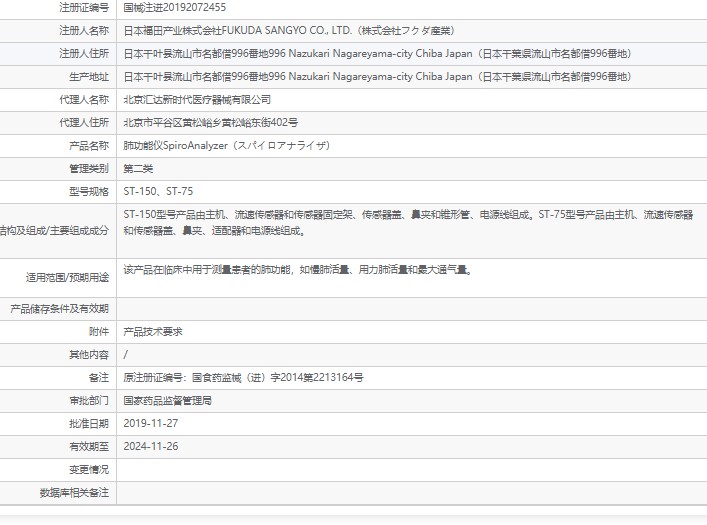Click the 其他内容 label
Screen dimensions: 707x525
click(x=89, y=355)
